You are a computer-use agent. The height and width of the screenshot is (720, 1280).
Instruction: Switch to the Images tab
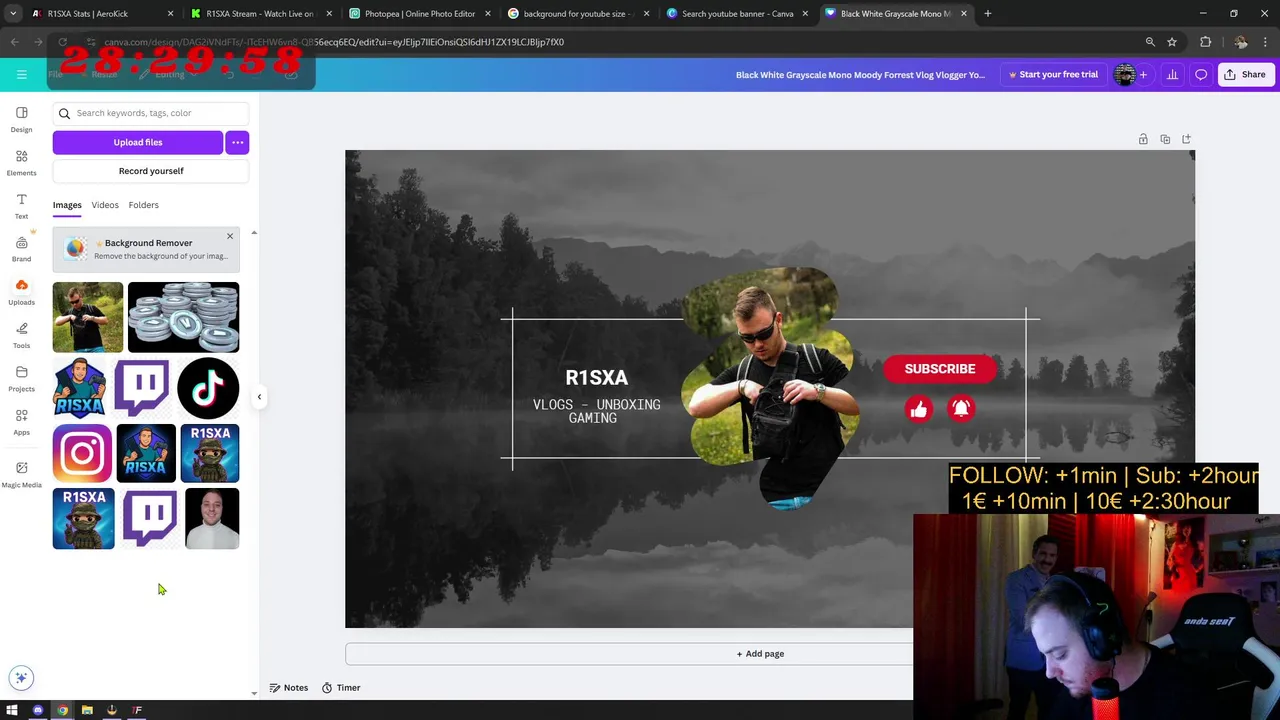click(67, 205)
